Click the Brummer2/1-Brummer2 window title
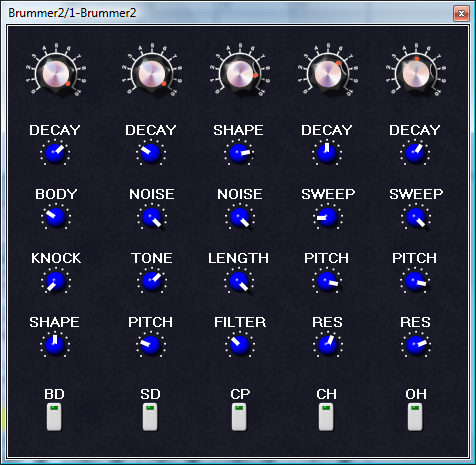 (72, 13)
